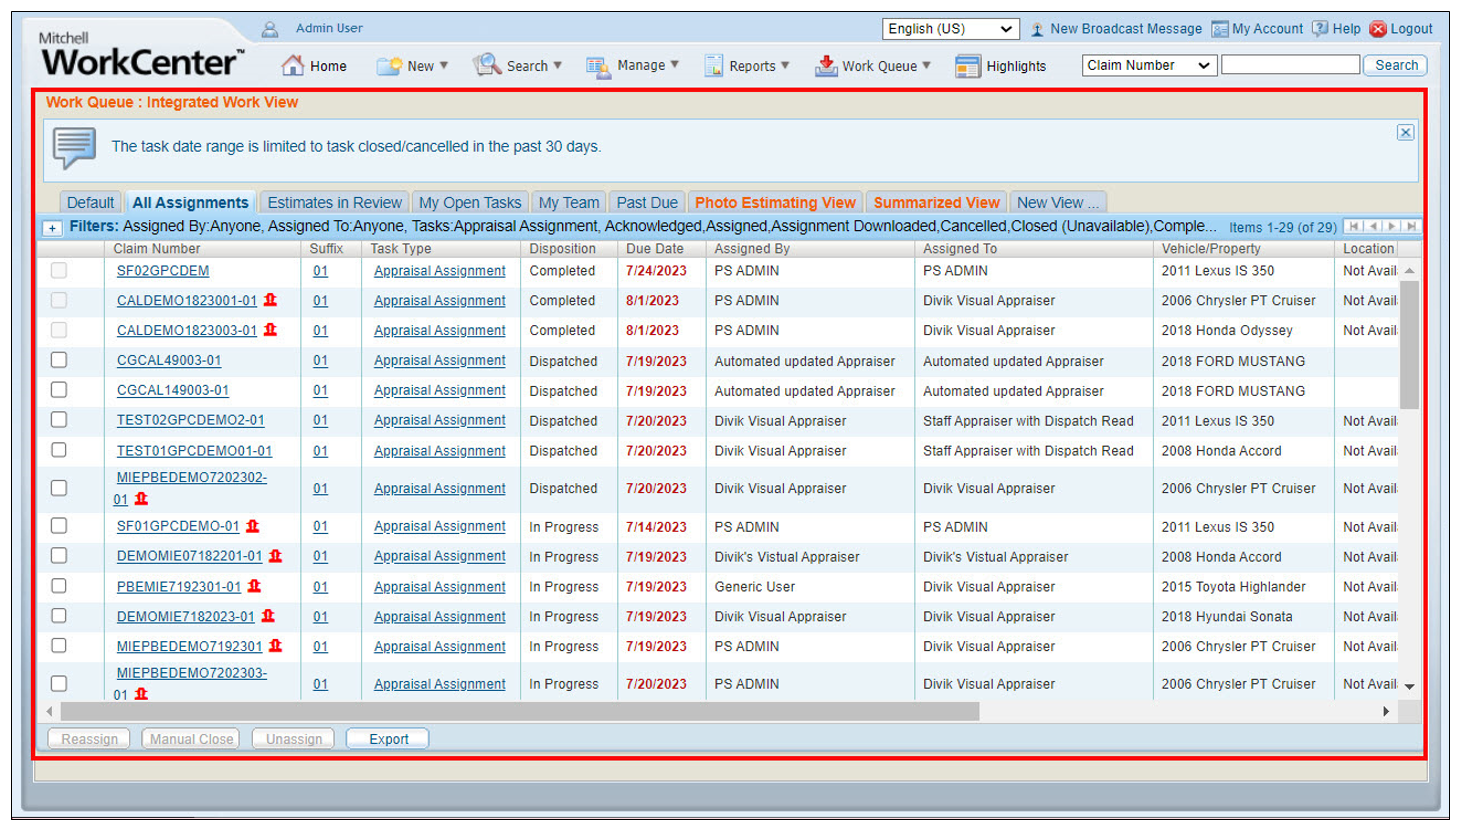The image size is (1462, 832).
Task: Click red alert icon beside DEMOMIE07182201-01
Action: (x=275, y=556)
